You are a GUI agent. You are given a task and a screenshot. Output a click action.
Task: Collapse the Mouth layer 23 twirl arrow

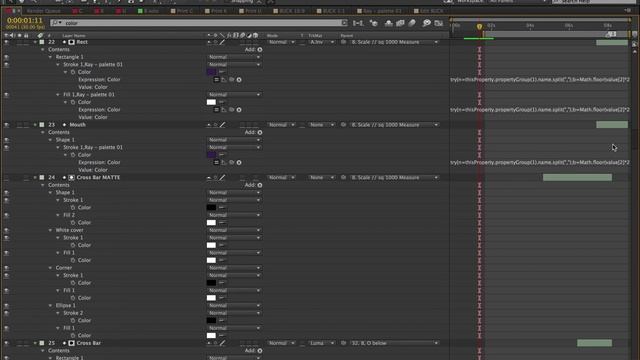35,125
